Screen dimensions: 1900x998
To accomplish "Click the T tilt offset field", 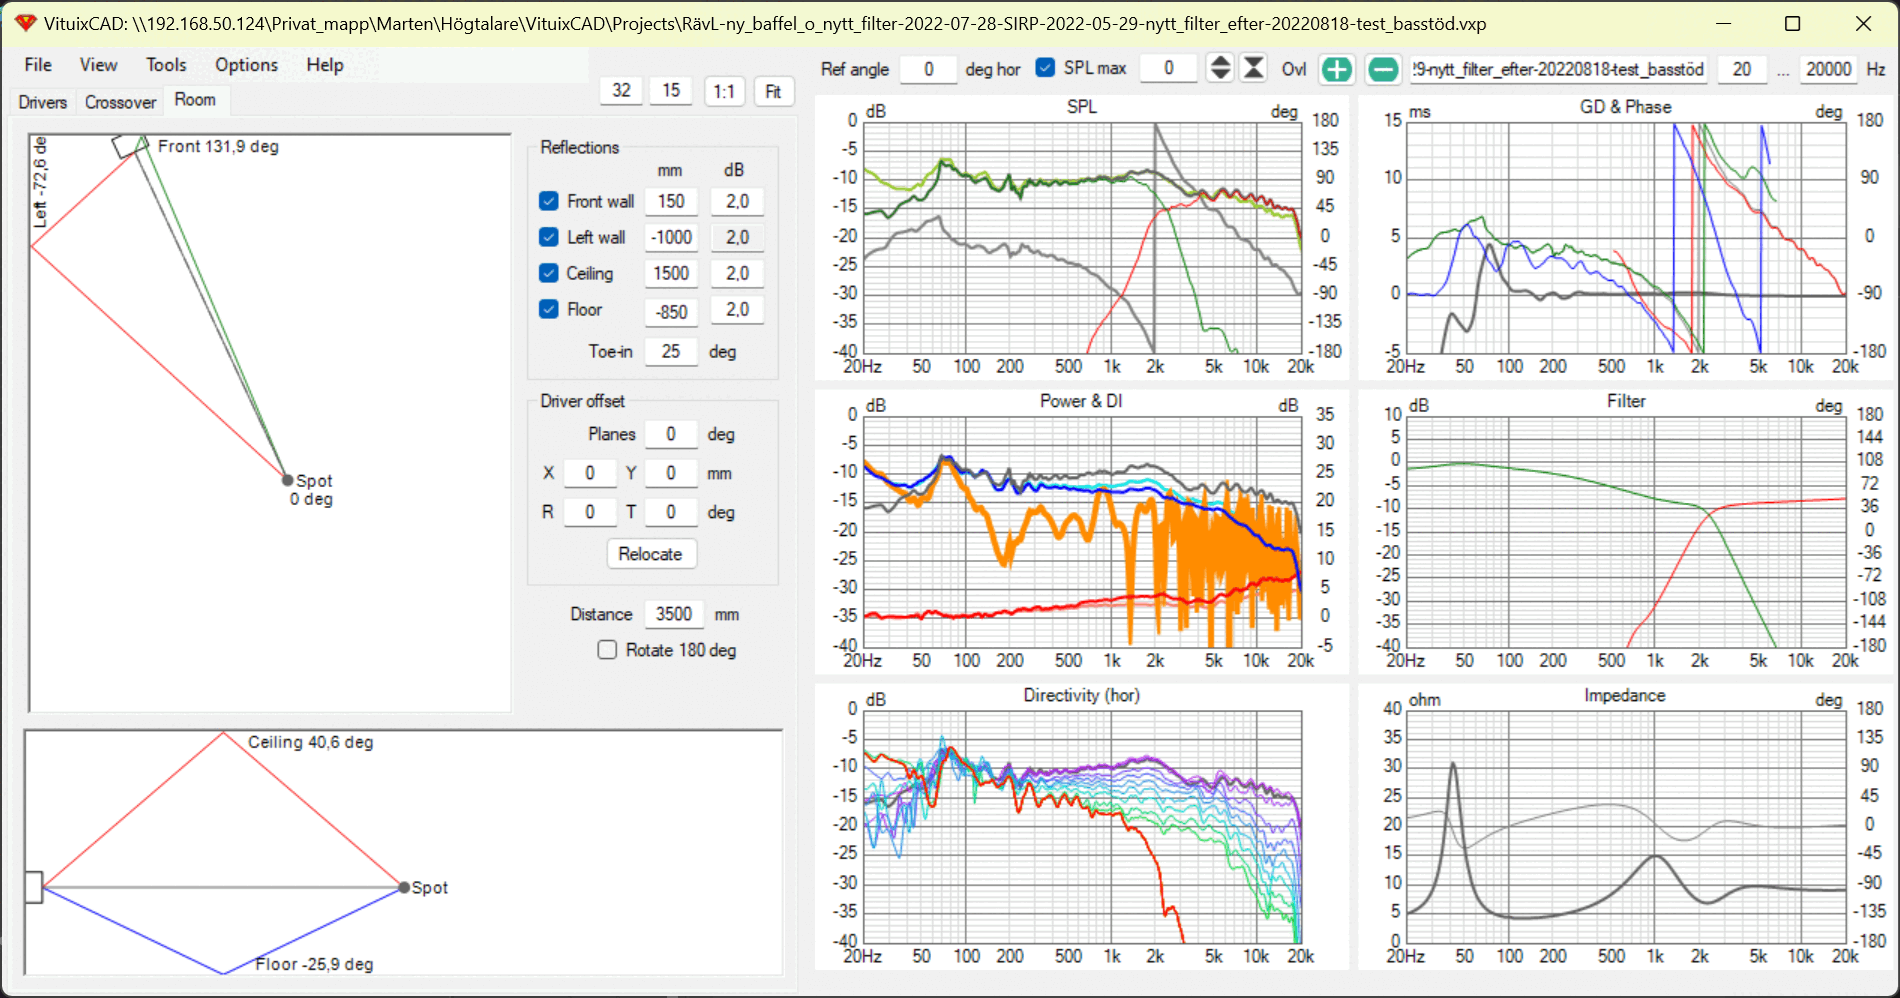I will (x=671, y=512).
